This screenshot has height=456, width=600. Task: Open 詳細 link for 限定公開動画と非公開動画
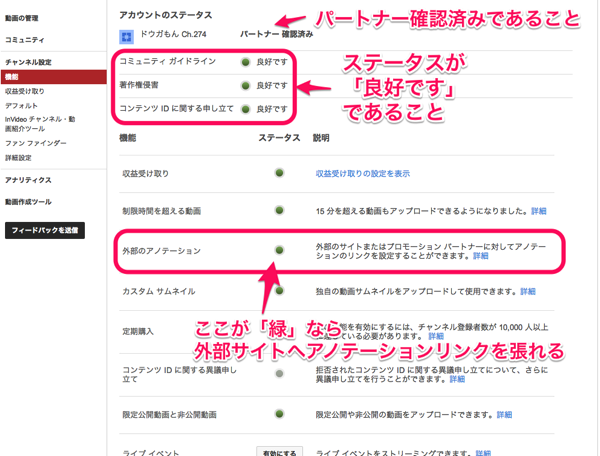504,415
